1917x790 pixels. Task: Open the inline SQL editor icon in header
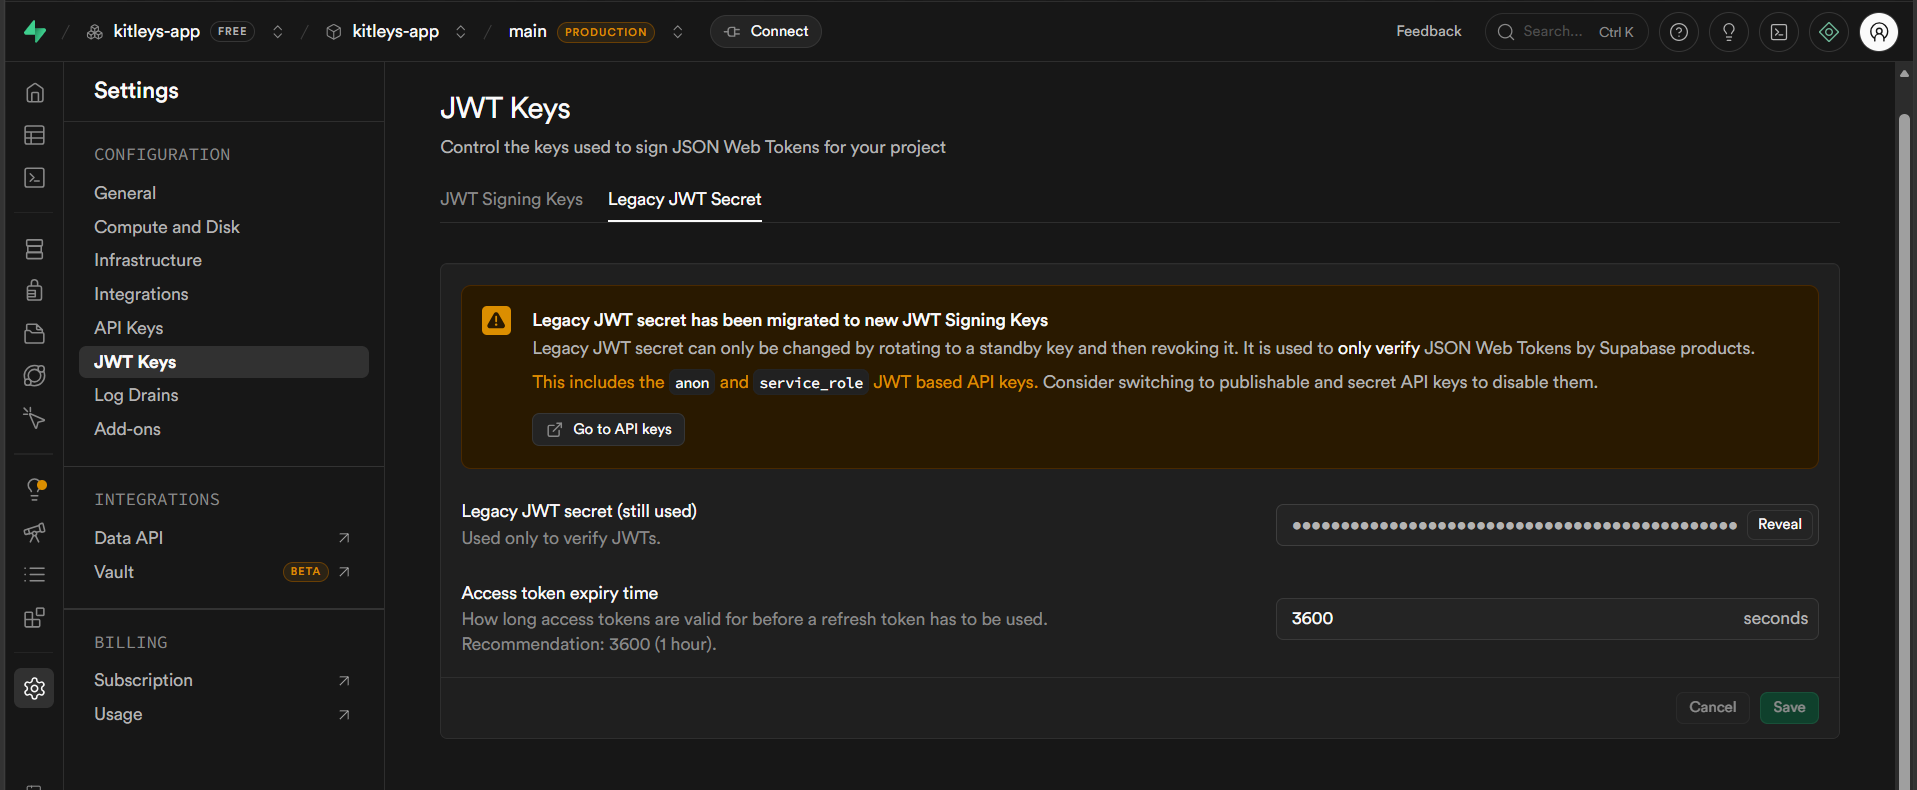(1779, 32)
